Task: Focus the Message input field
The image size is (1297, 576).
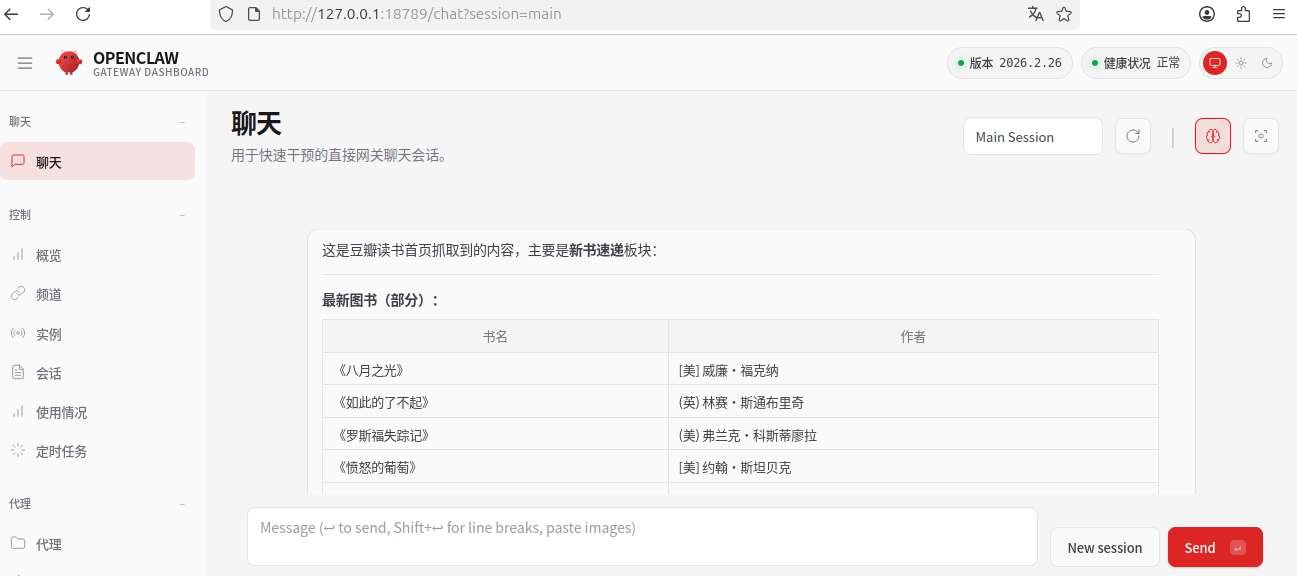Action: [642, 536]
